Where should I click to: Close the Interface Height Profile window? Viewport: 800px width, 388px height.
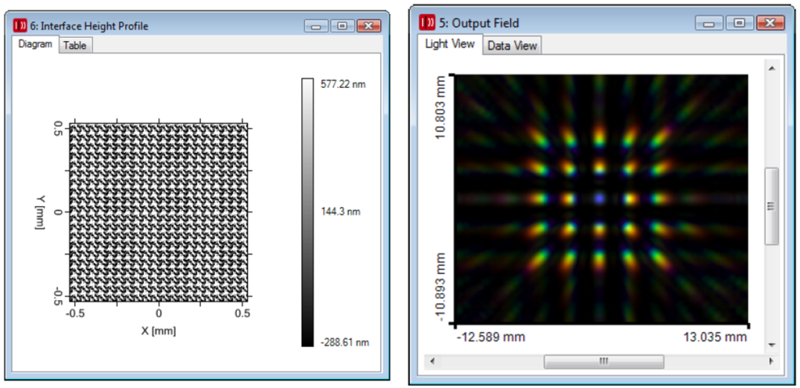pos(369,26)
